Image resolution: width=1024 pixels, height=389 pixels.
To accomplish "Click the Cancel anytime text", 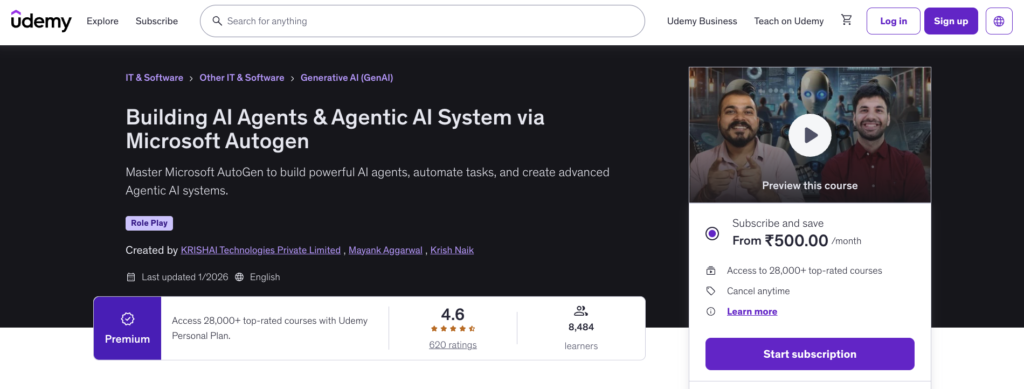I will [758, 291].
